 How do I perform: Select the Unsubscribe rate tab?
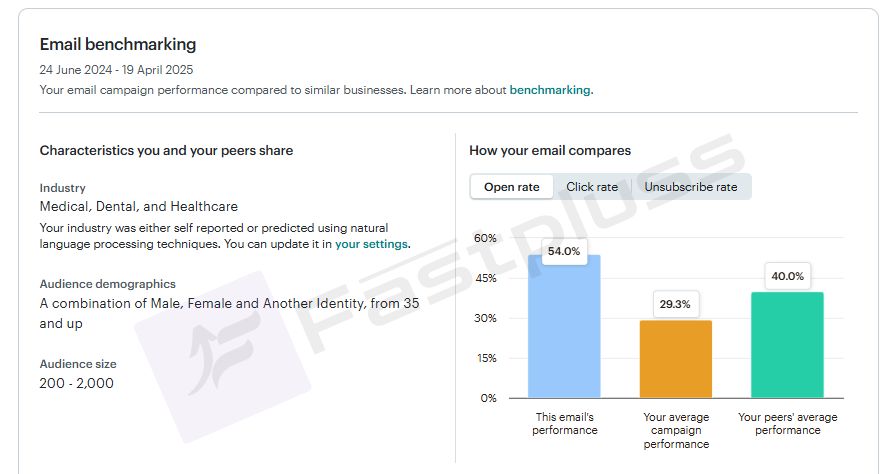point(691,187)
